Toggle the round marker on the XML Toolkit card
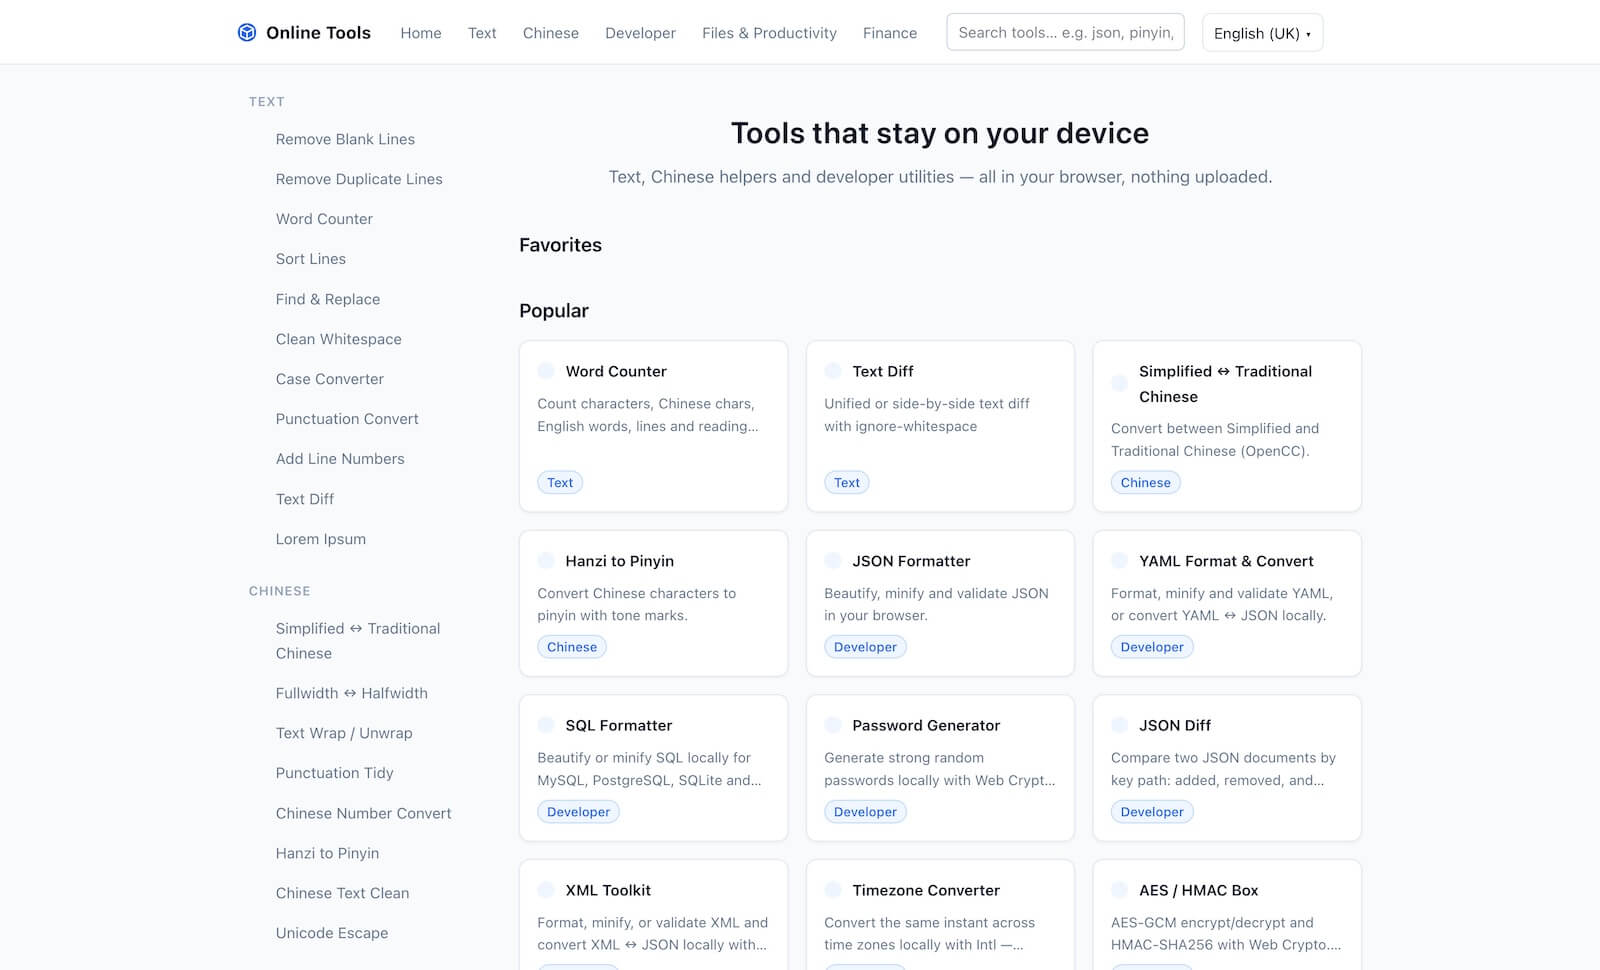This screenshot has width=1600, height=970. (x=546, y=890)
